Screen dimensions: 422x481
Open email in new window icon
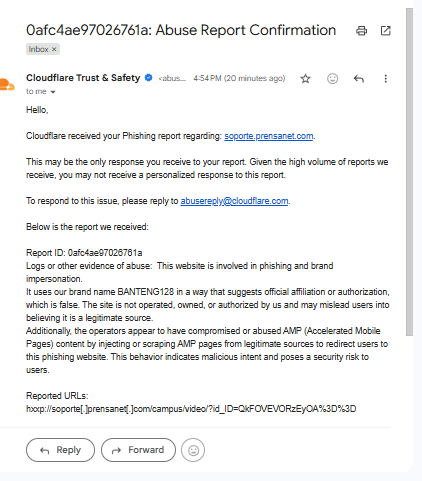pos(385,31)
